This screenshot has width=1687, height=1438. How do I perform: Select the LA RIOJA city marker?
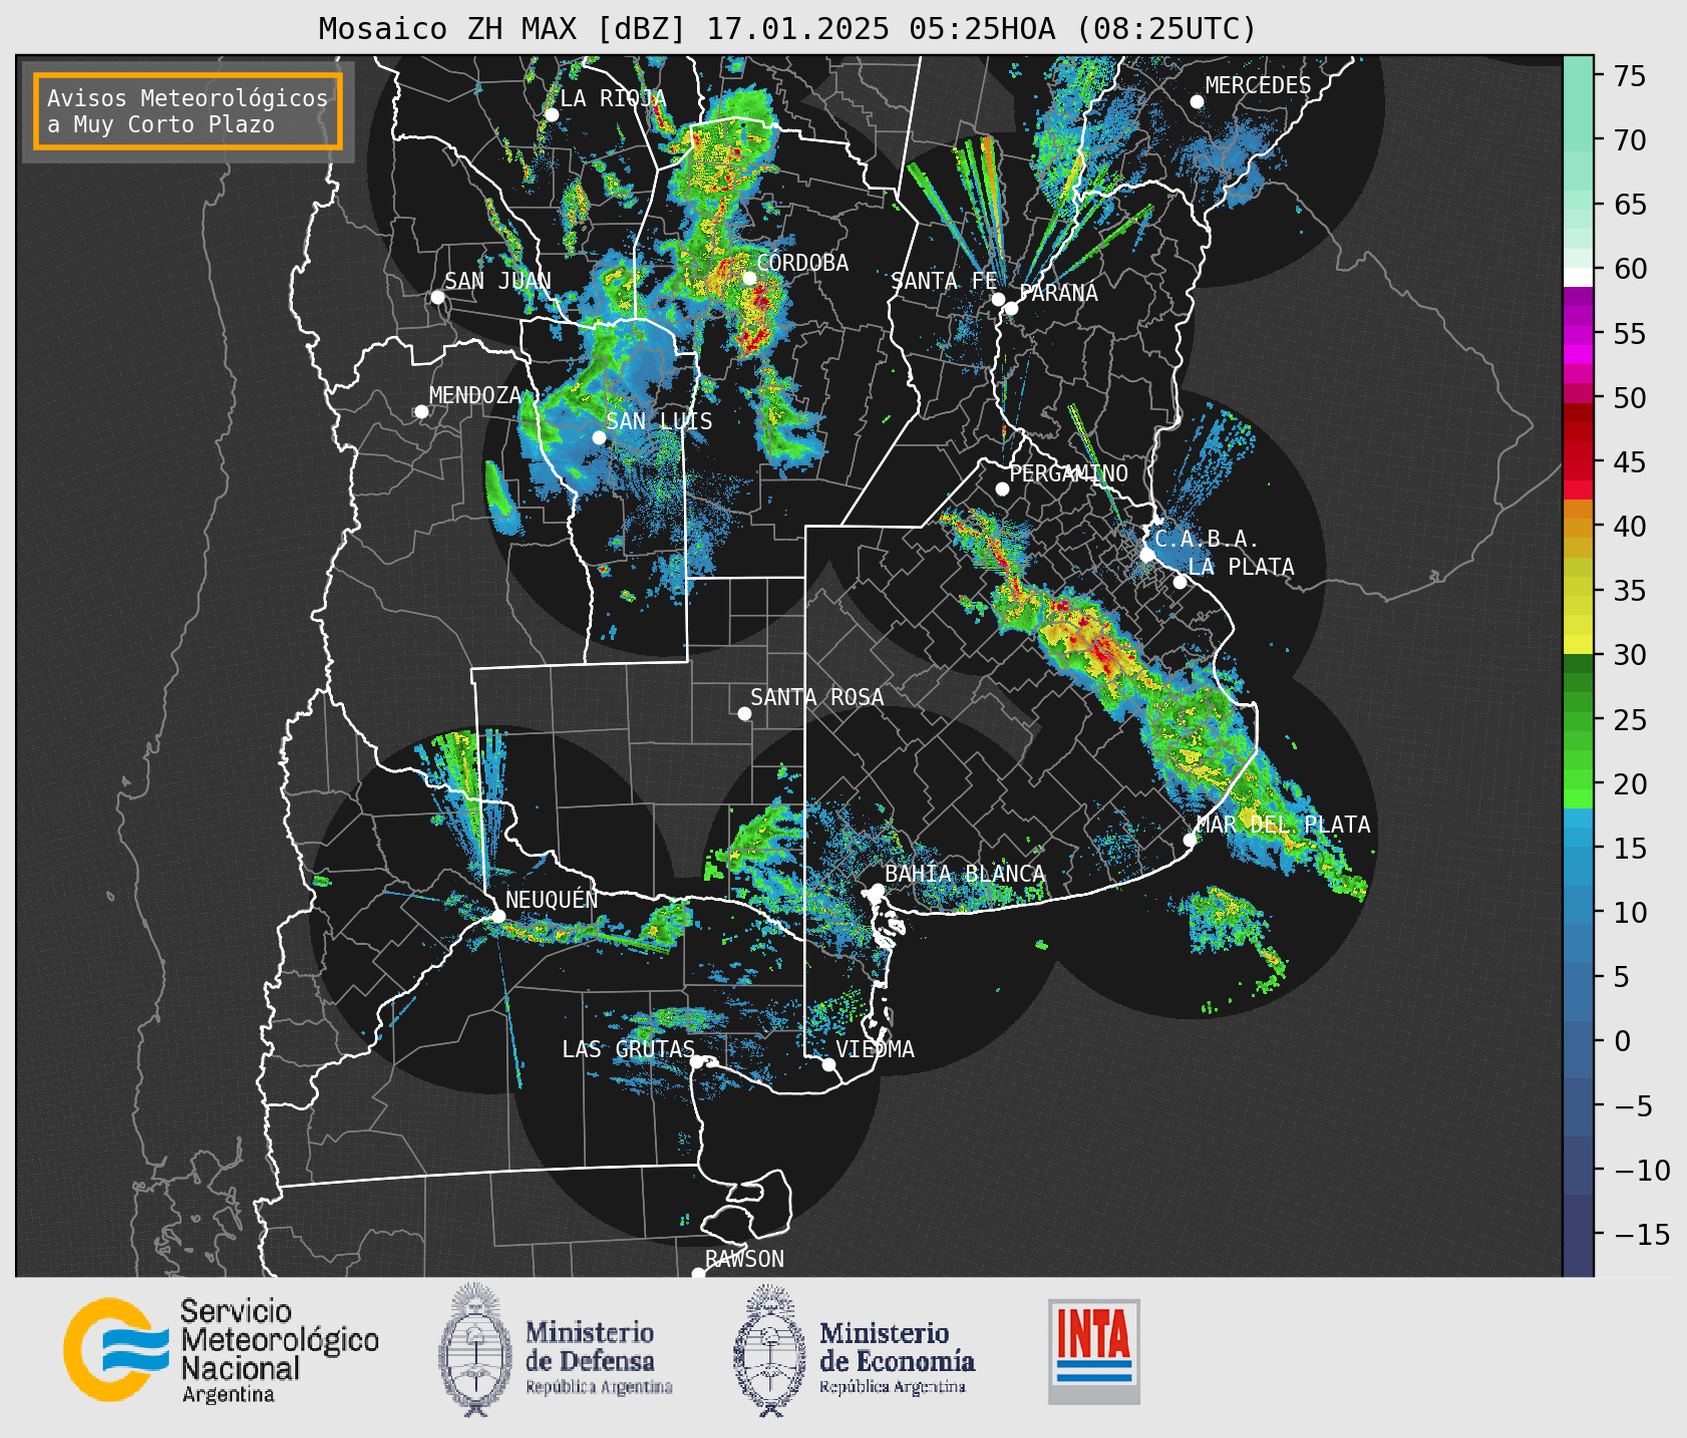coord(551,115)
